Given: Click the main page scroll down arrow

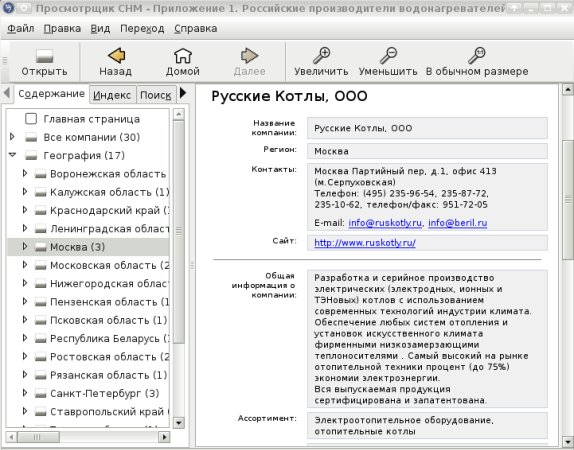Looking at the screenshot, I should click(568, 441).
